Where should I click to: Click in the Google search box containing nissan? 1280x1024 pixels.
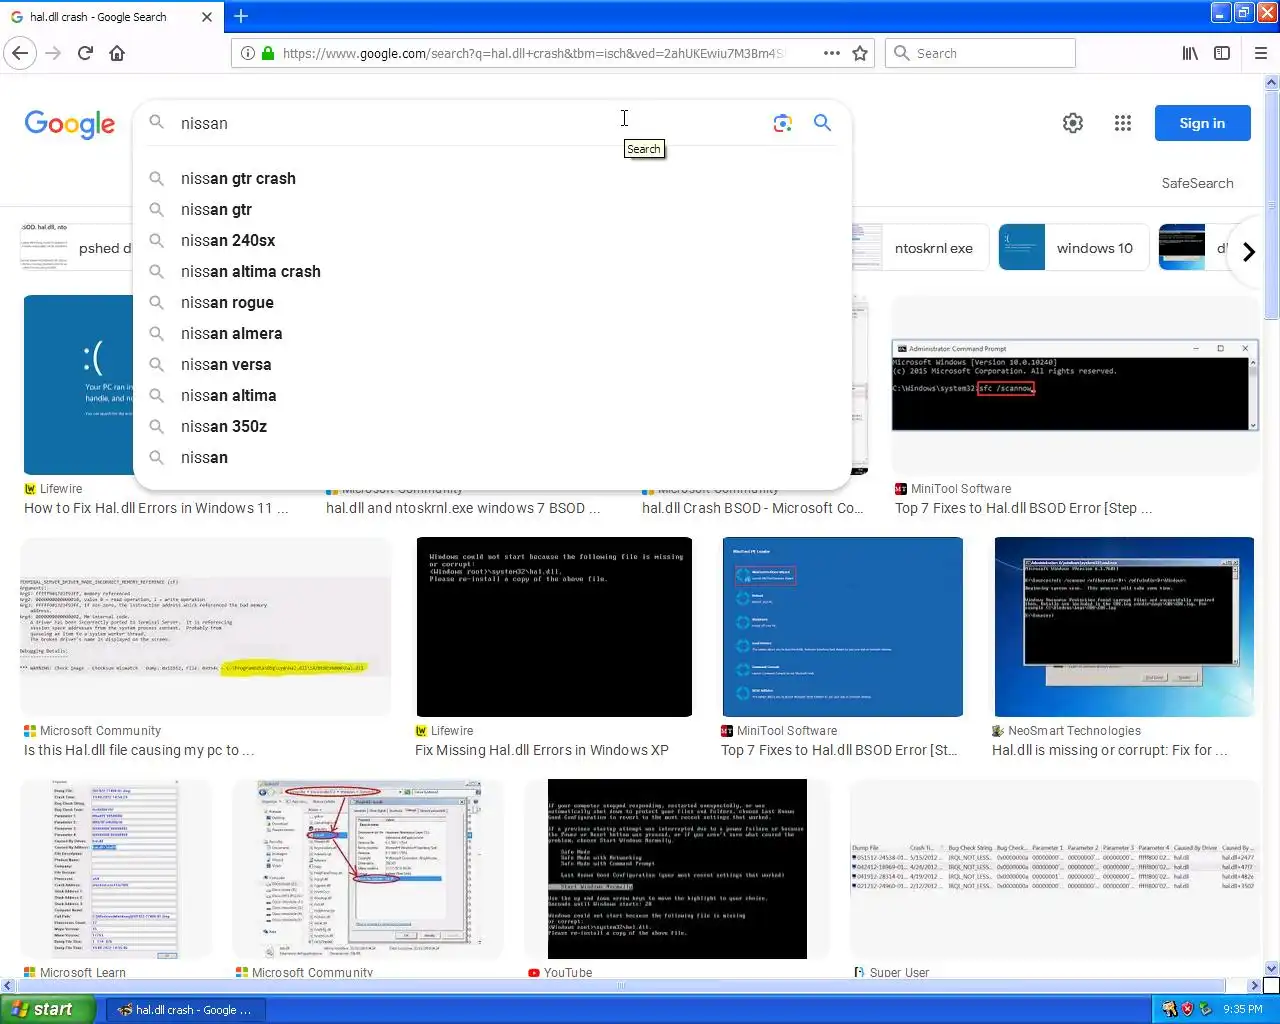tap(460, 123)
